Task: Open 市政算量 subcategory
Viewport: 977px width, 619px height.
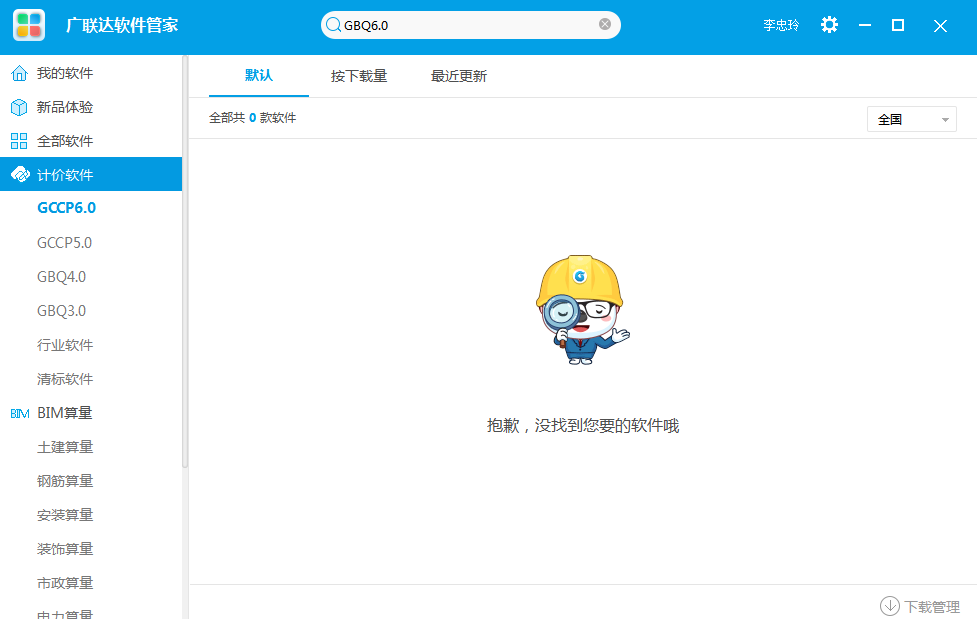Action: point(65,583)
